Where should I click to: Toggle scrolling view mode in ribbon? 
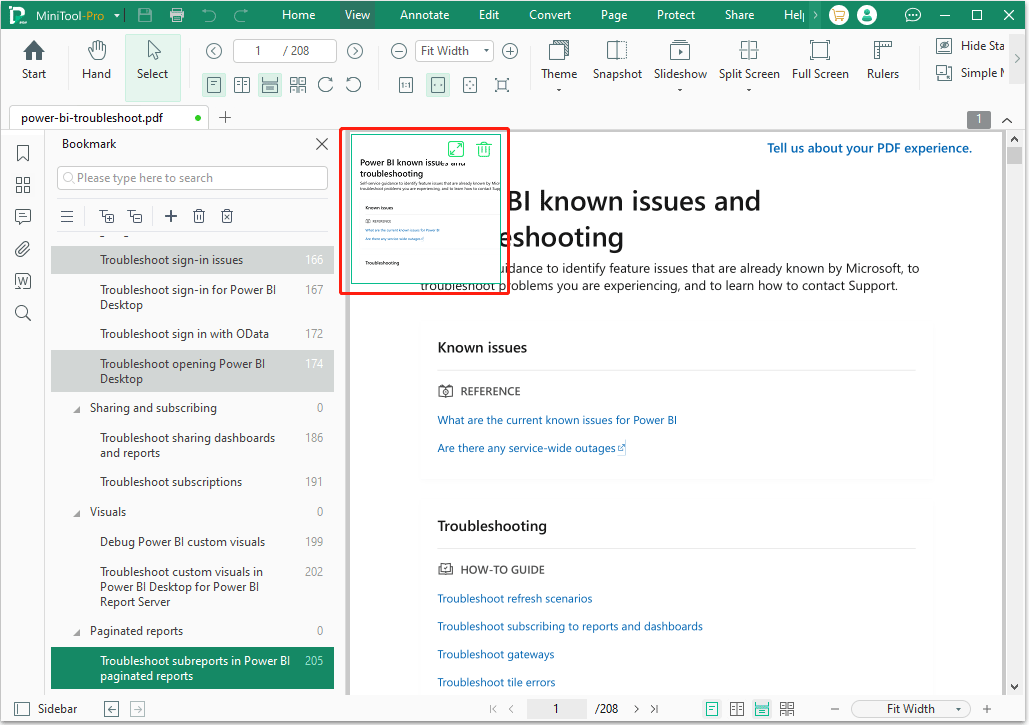tap(270, 85)
